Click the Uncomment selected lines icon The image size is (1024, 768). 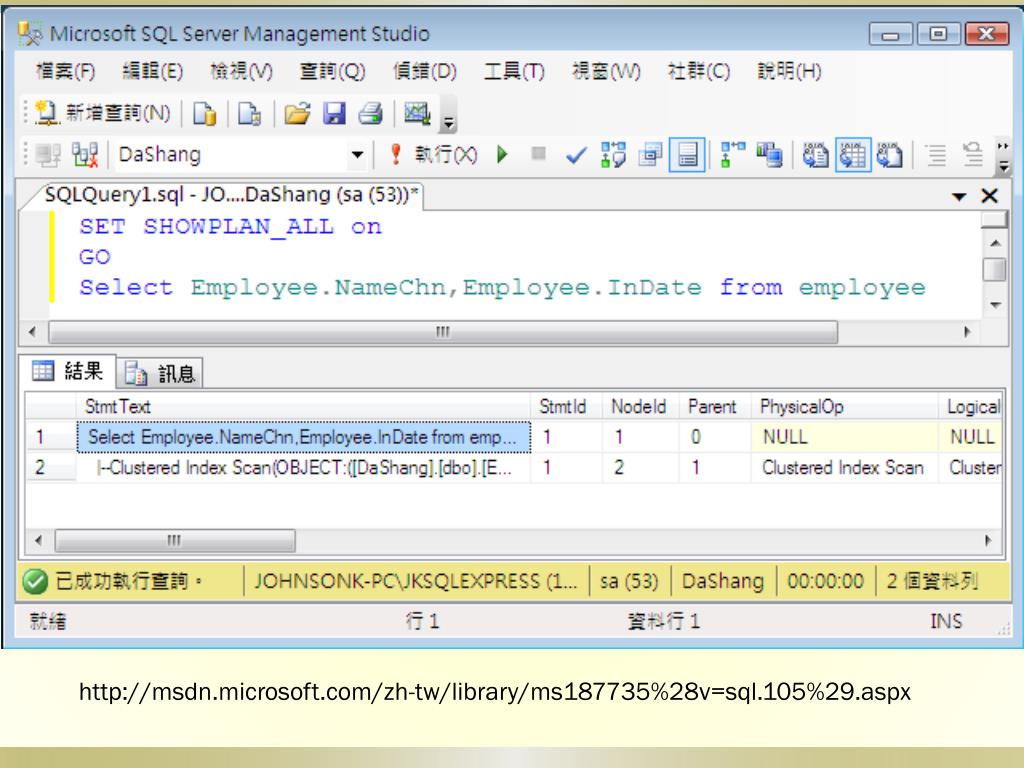[972, 155]
